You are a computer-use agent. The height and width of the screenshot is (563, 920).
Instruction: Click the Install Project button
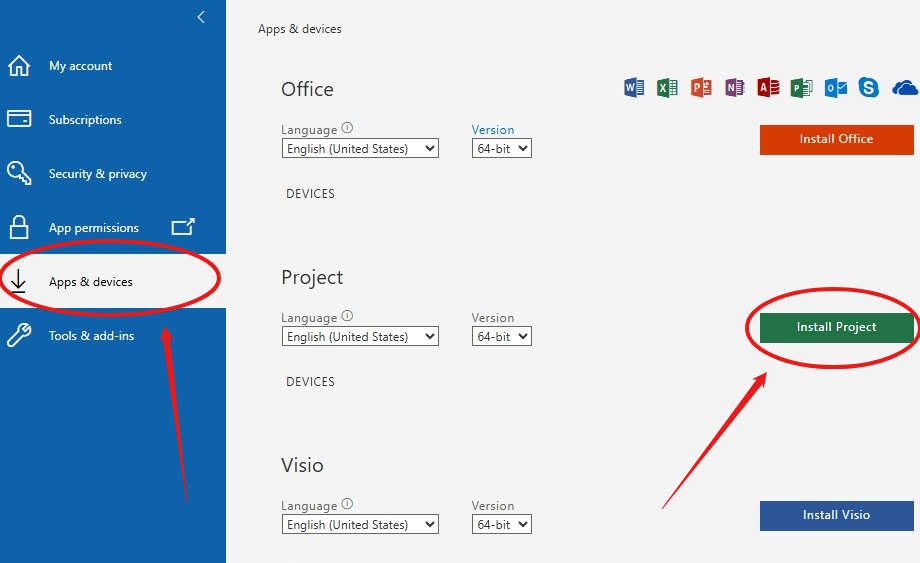point(837,328)
